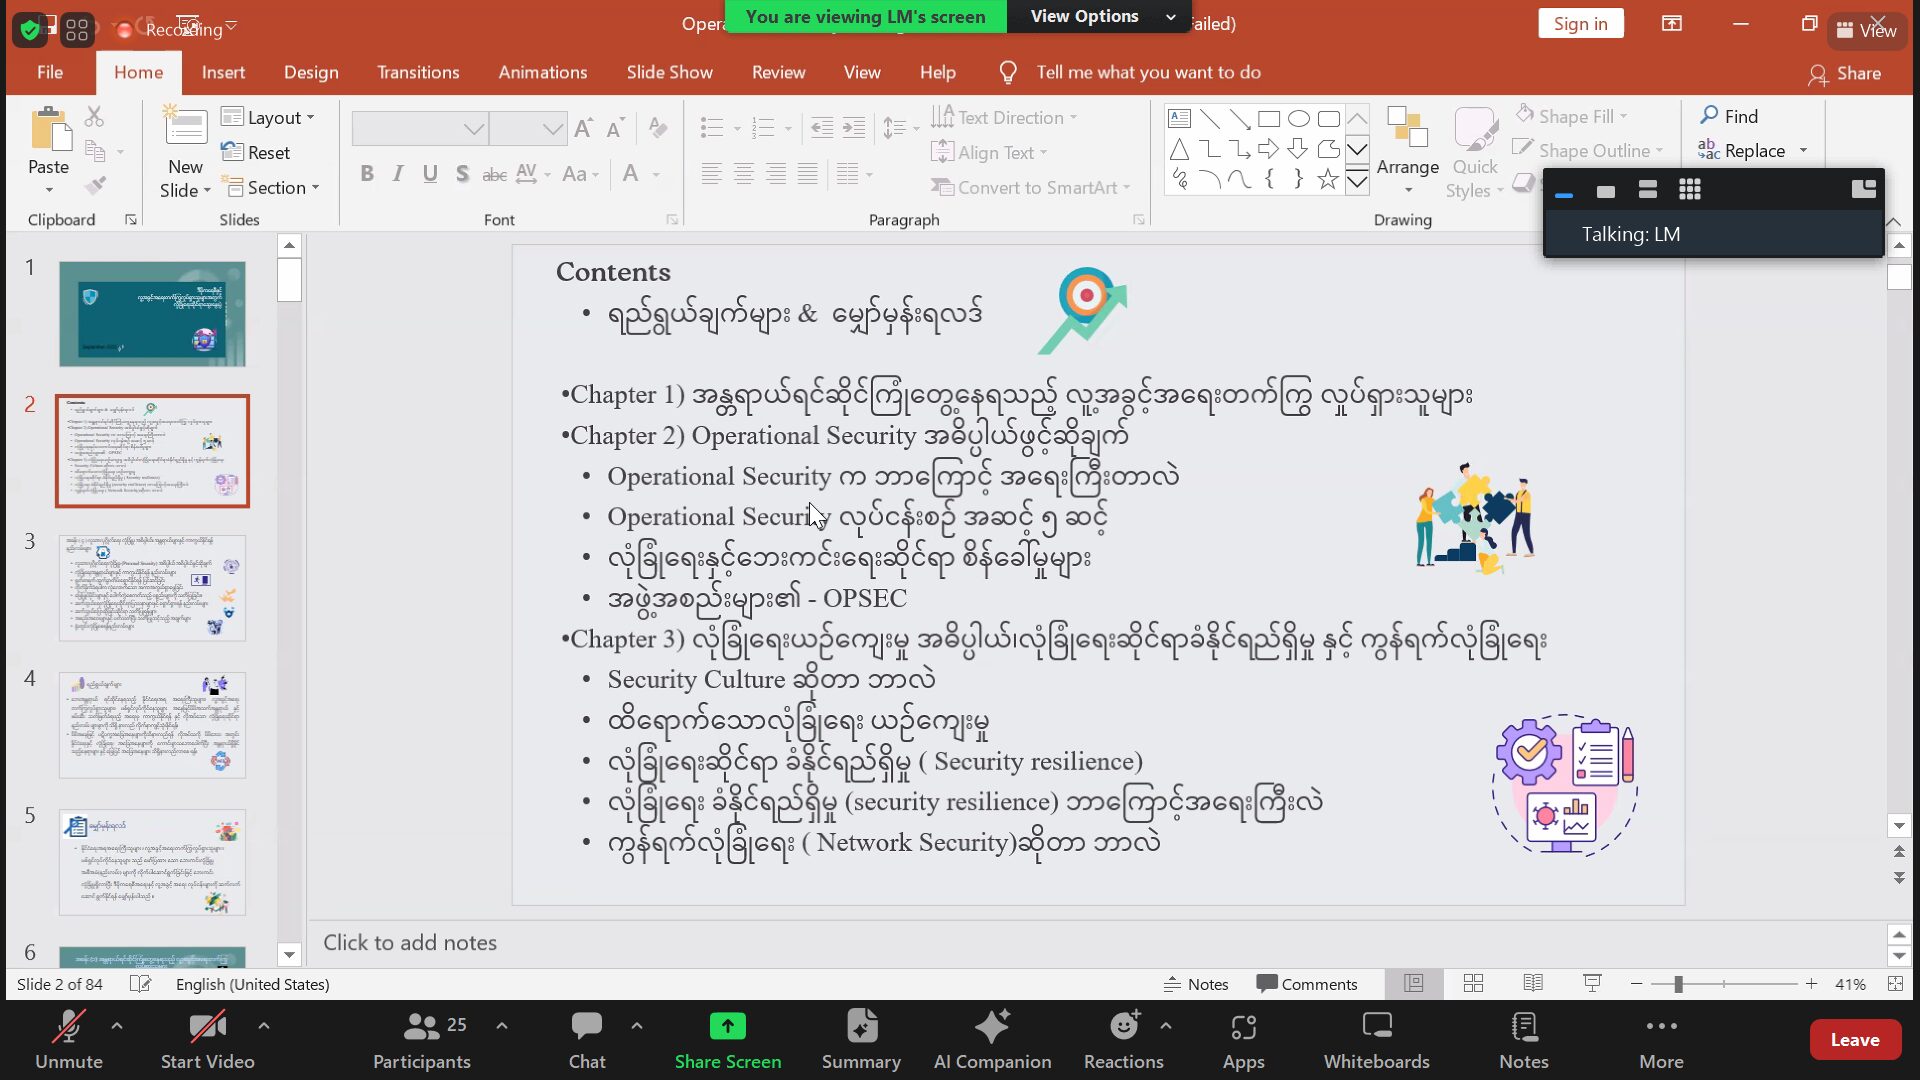Select slide 4 thumbnail

pos(152,725)
